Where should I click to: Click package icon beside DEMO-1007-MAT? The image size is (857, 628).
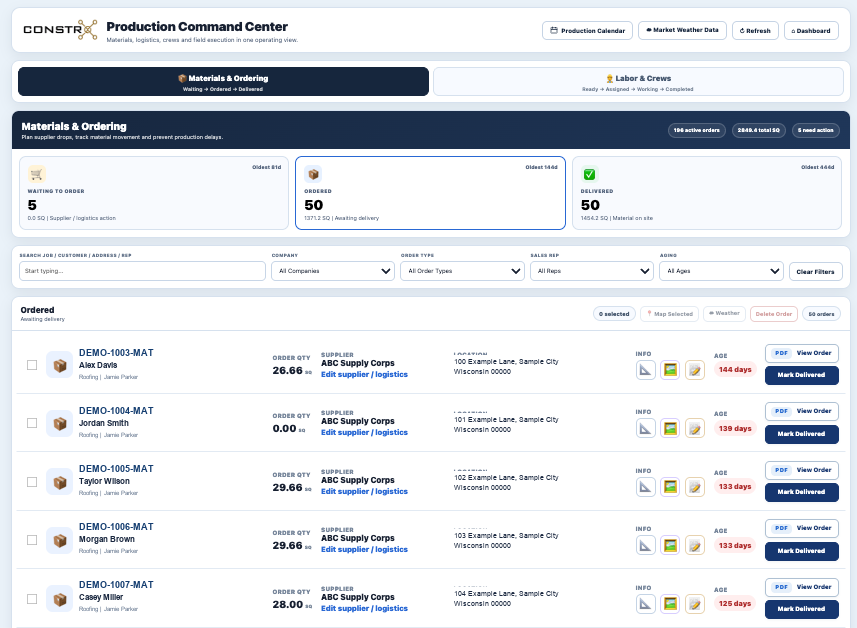[x=60, y=599]
